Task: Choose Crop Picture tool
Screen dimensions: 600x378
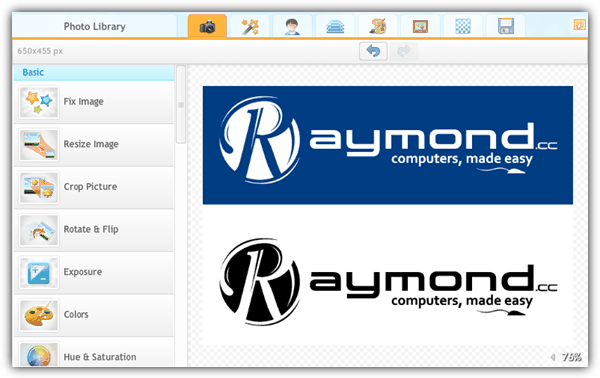Action: pyautogui.click(x=94, y=187)
